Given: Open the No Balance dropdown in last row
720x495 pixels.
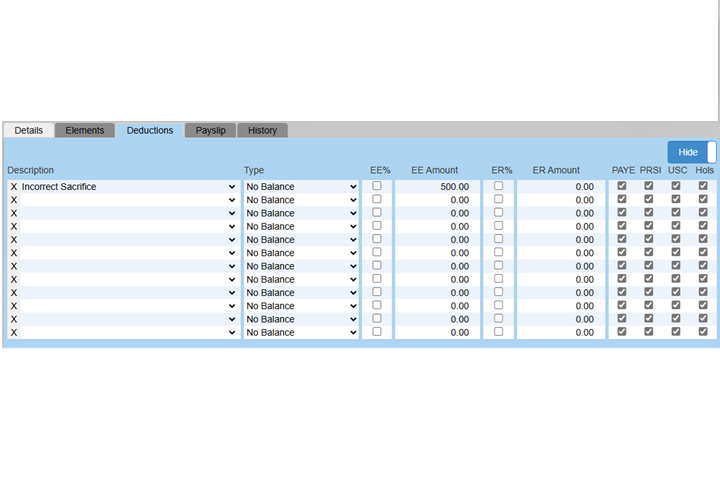Looking at the screenshot, I should (x=301, y=332).
